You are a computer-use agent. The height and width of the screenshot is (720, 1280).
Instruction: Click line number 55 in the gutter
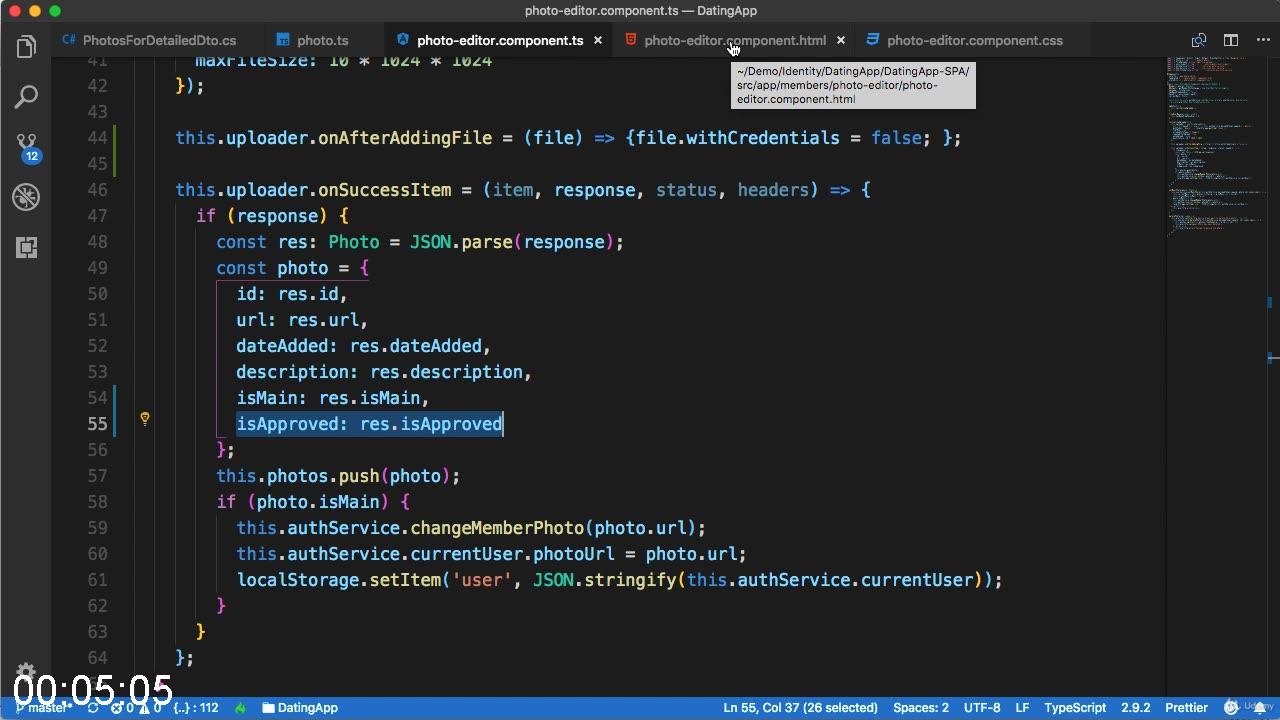[x=97, y=424]
